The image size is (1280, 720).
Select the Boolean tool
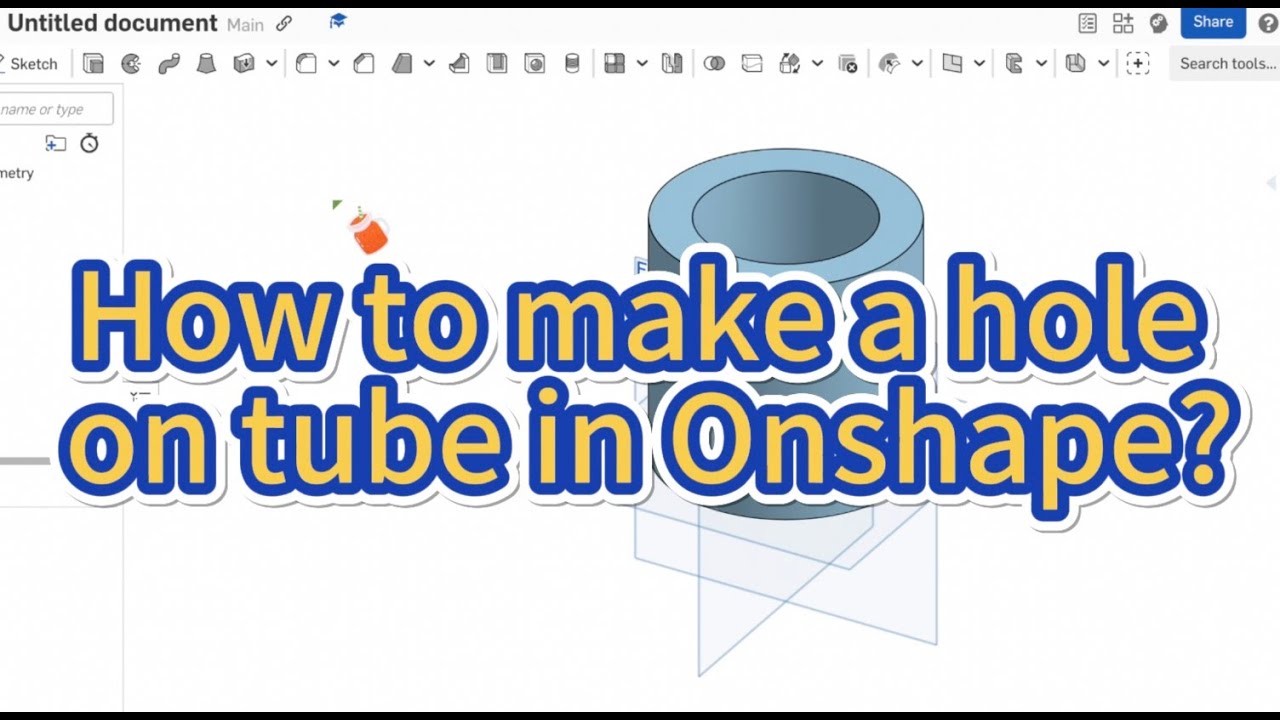pos(714,64)
